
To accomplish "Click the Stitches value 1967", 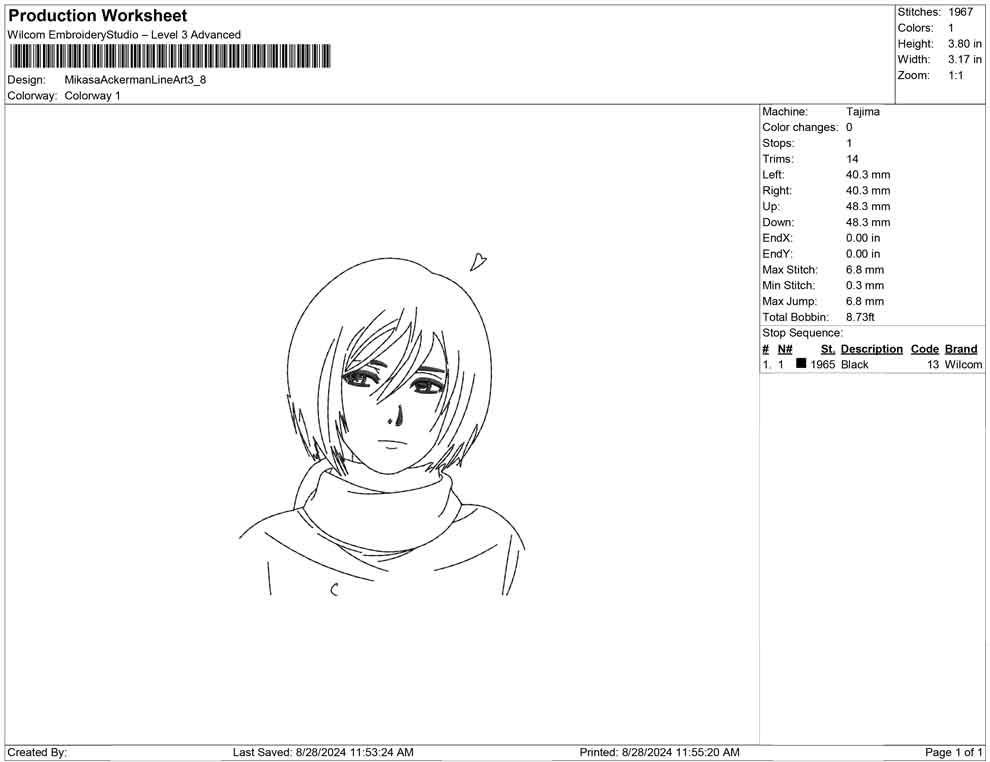I will pos(960,12).
